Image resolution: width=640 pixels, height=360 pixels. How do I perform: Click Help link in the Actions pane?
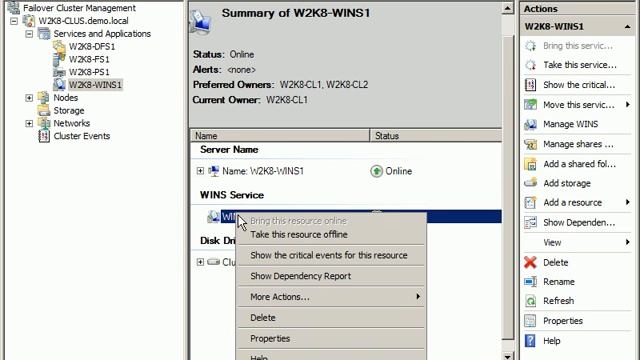(x=551, y=341)
